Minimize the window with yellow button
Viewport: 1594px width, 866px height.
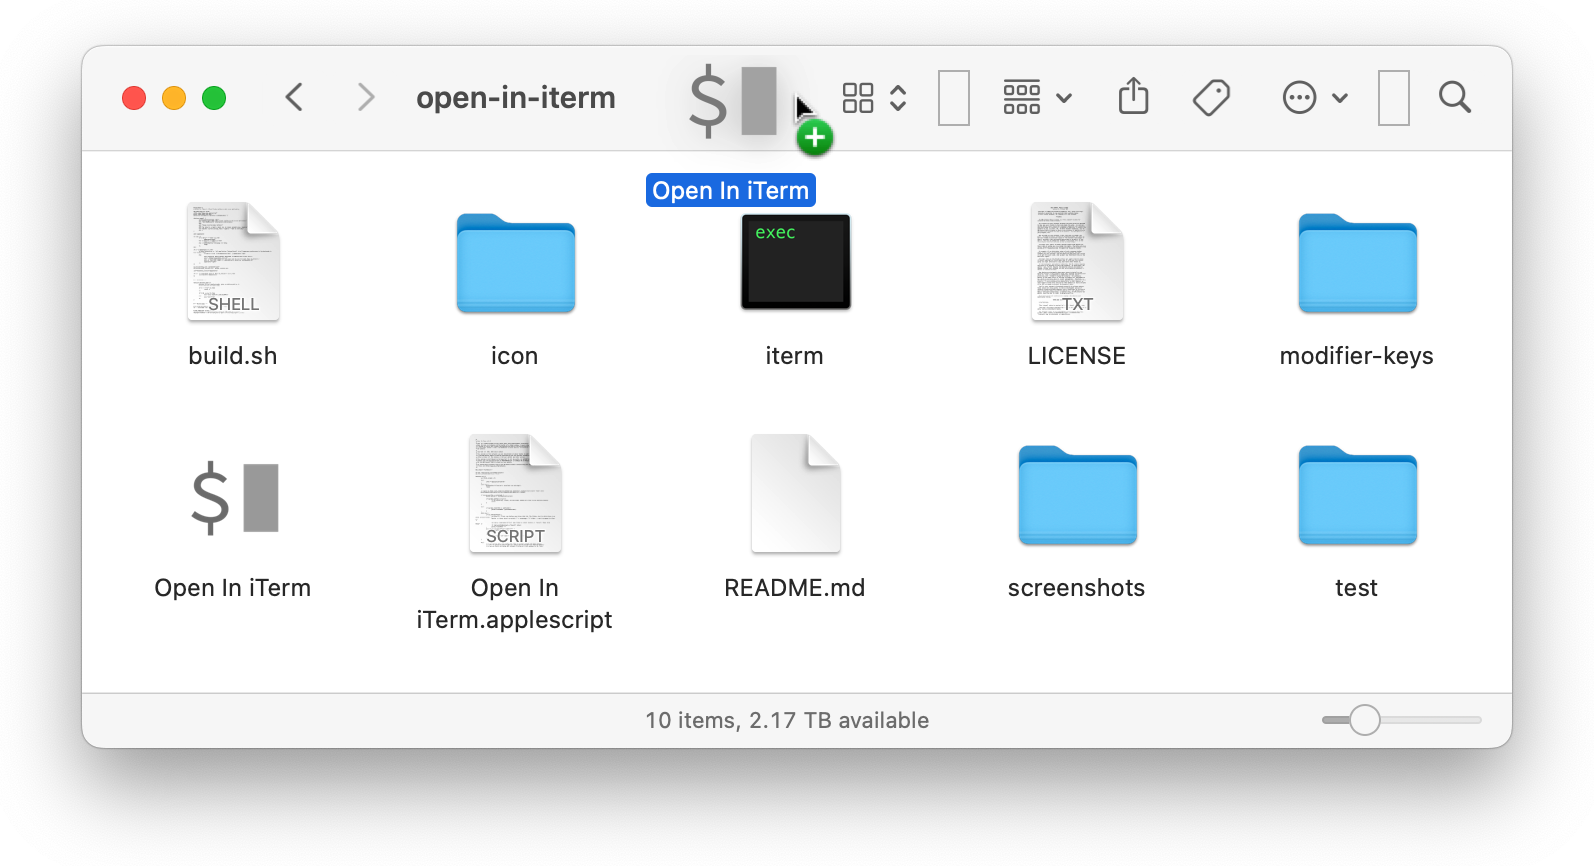[174, 98]
